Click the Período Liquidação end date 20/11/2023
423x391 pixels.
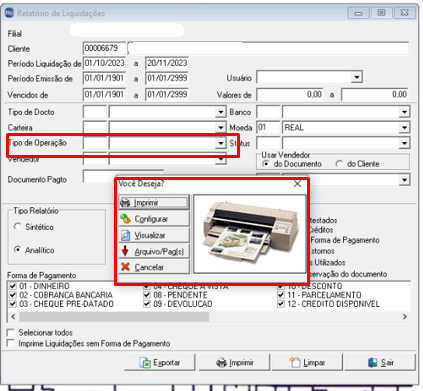(167, 63)
